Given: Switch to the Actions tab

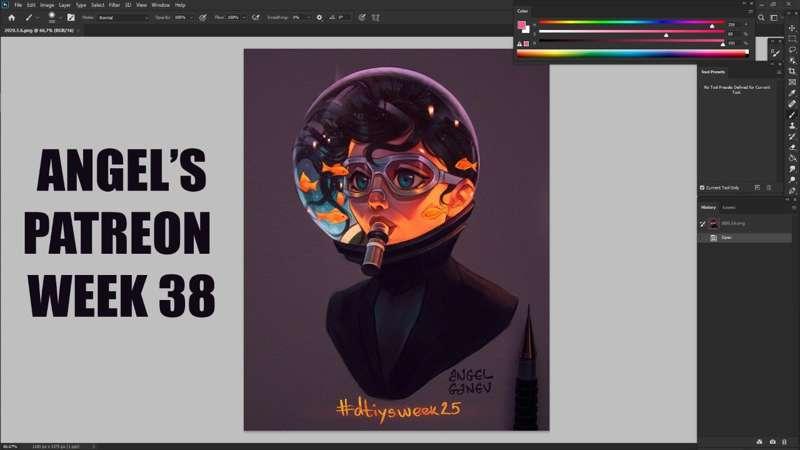Looking at the screenshot, I should tap(729, 208).
